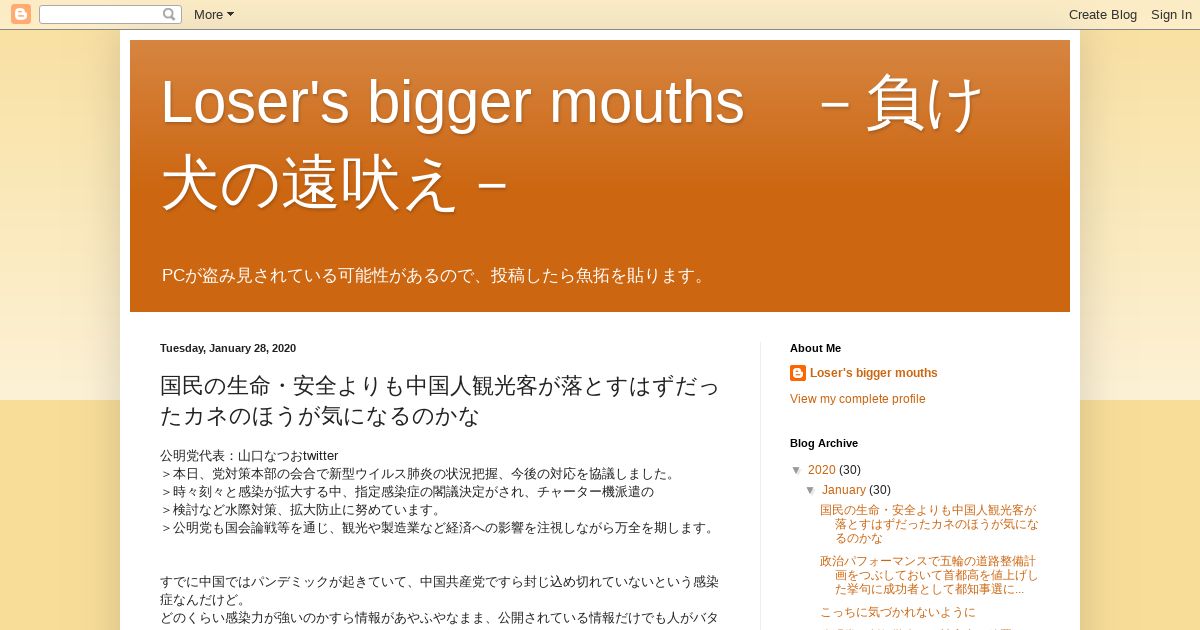
Task: Click the Blogger logo icon
Action: point(21,14)
